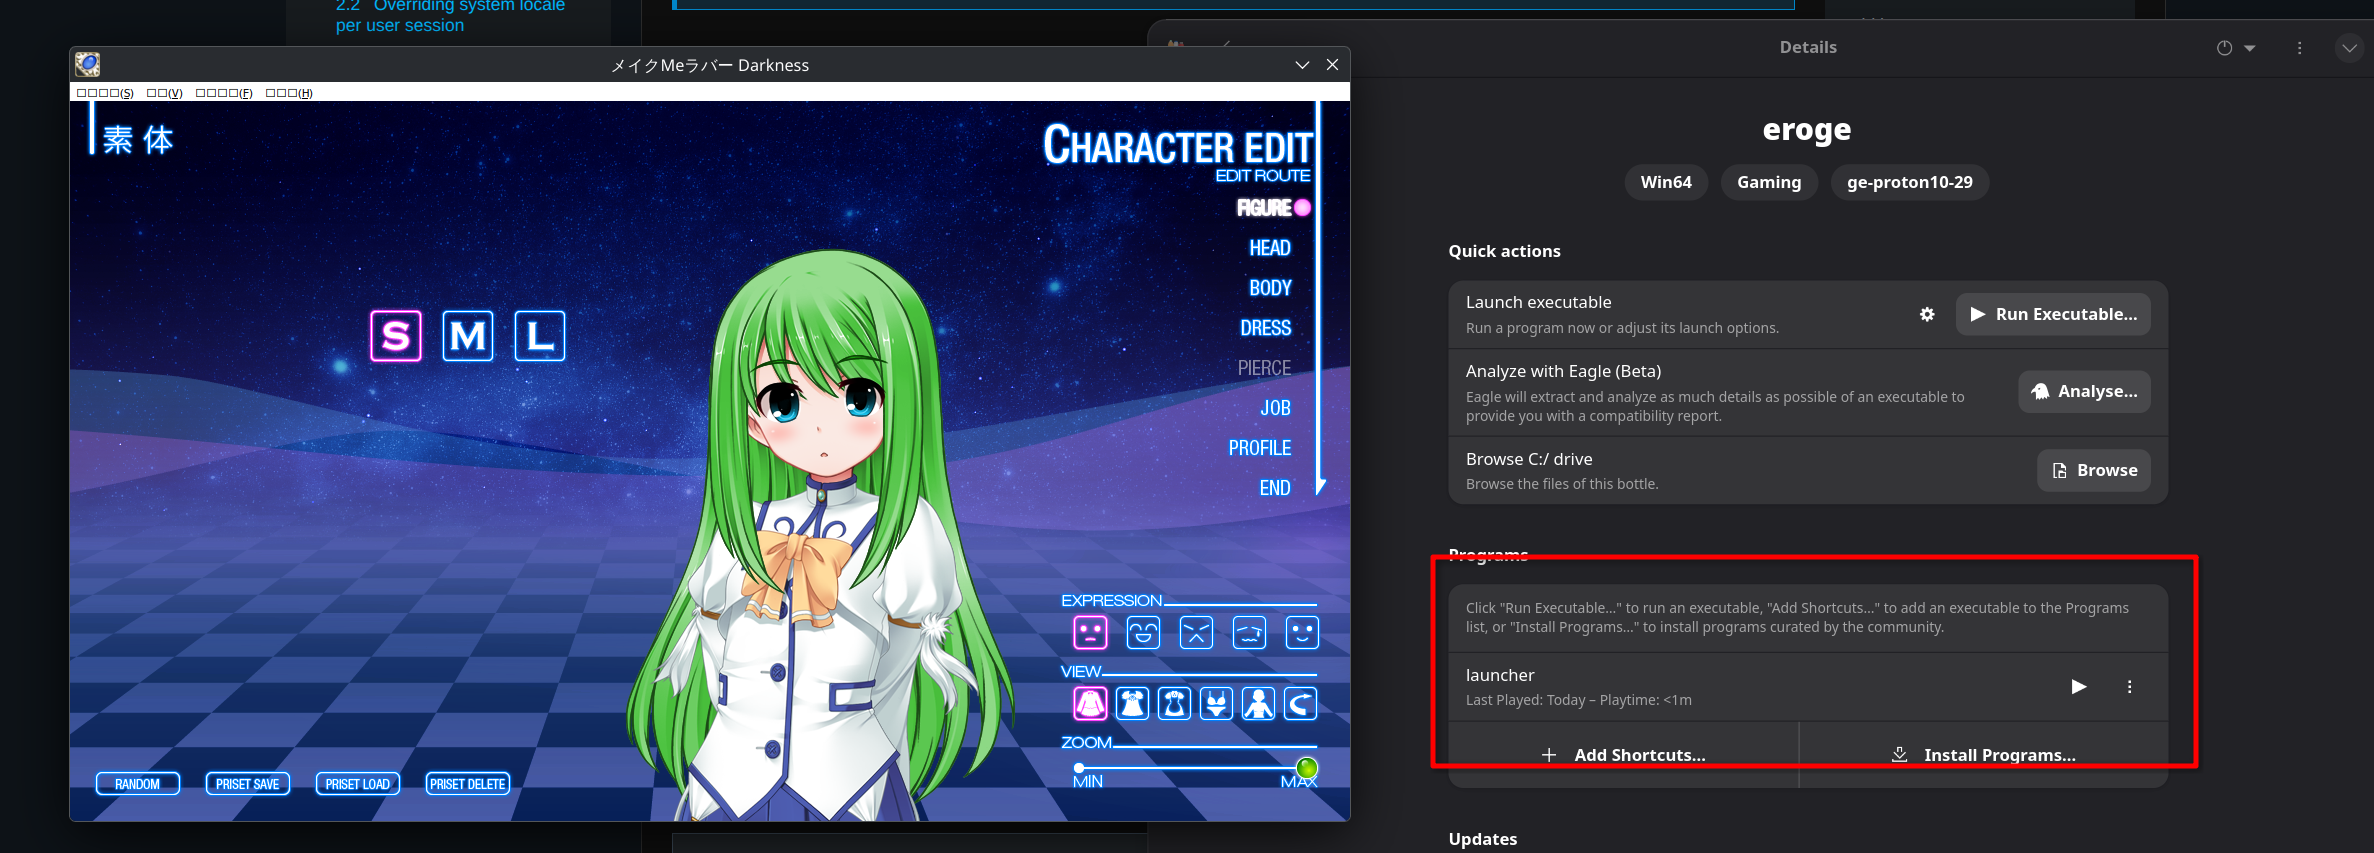This screenshot has height=853, width=2374.
Task: Click the 'eroge' bottle name
Action: 1807,130
